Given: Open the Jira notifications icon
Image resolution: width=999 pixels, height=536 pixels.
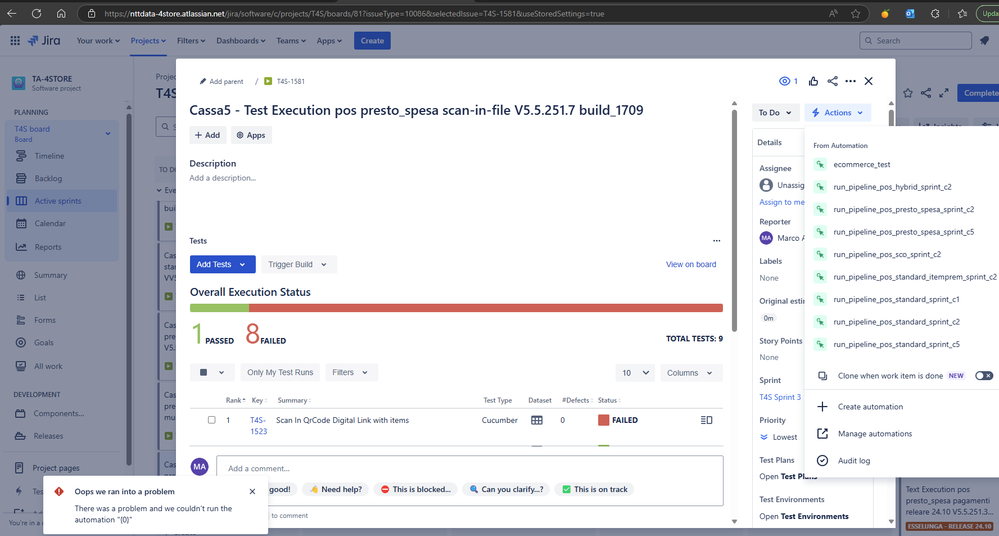Looking at the screenshot, I should (x=985, y=40).
